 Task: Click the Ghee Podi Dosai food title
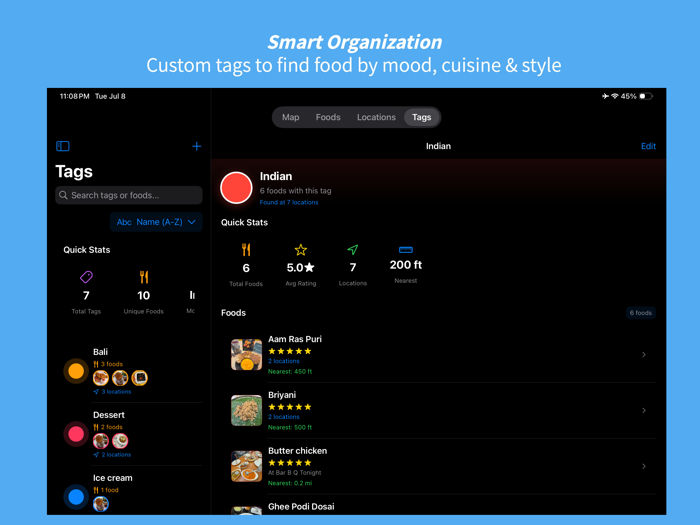[x=301, y=506]
